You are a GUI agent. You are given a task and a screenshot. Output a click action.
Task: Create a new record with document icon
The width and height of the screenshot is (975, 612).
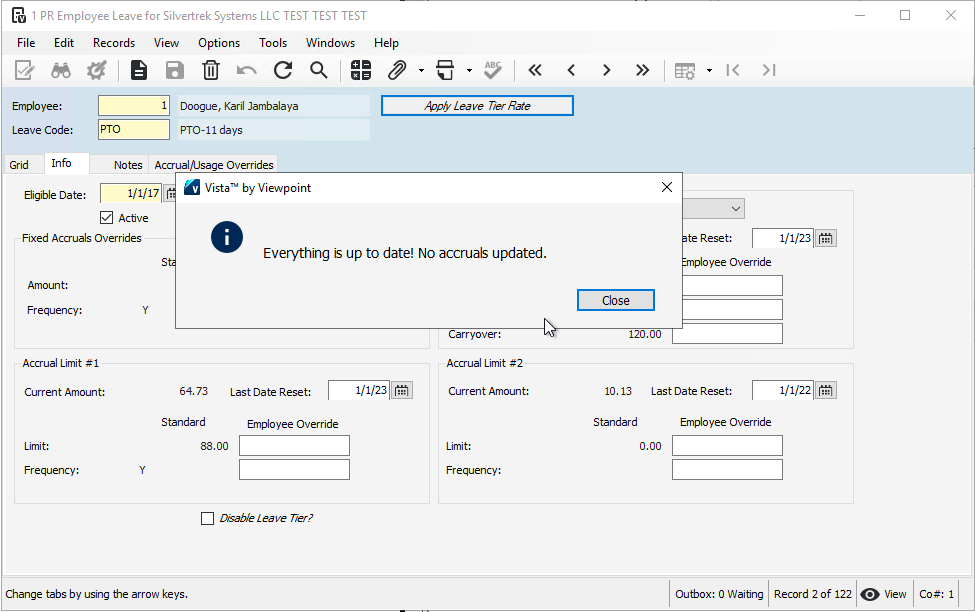point(139,70)
